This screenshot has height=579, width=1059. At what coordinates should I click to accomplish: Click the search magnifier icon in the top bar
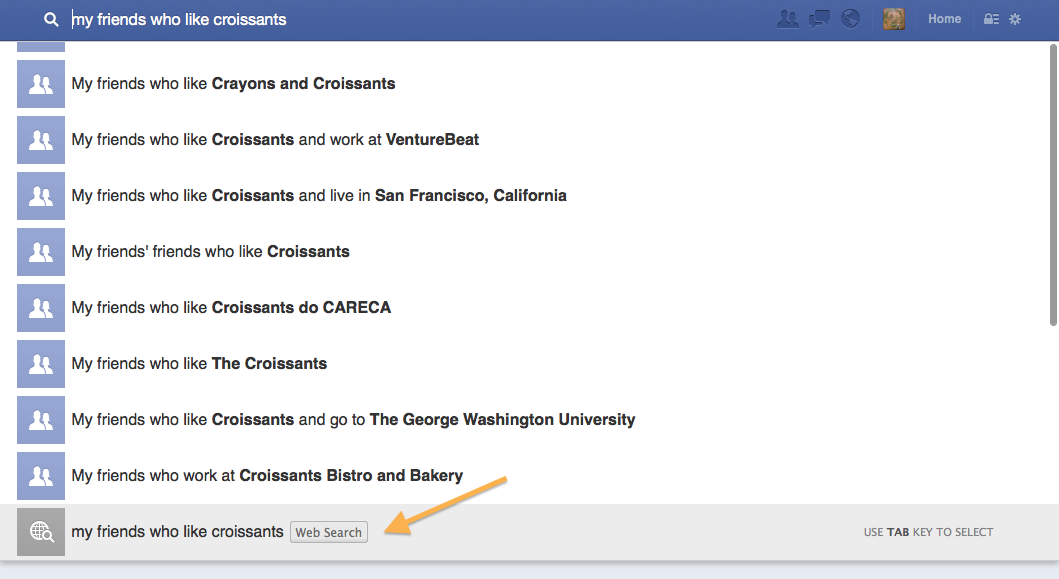coord(51,20)
